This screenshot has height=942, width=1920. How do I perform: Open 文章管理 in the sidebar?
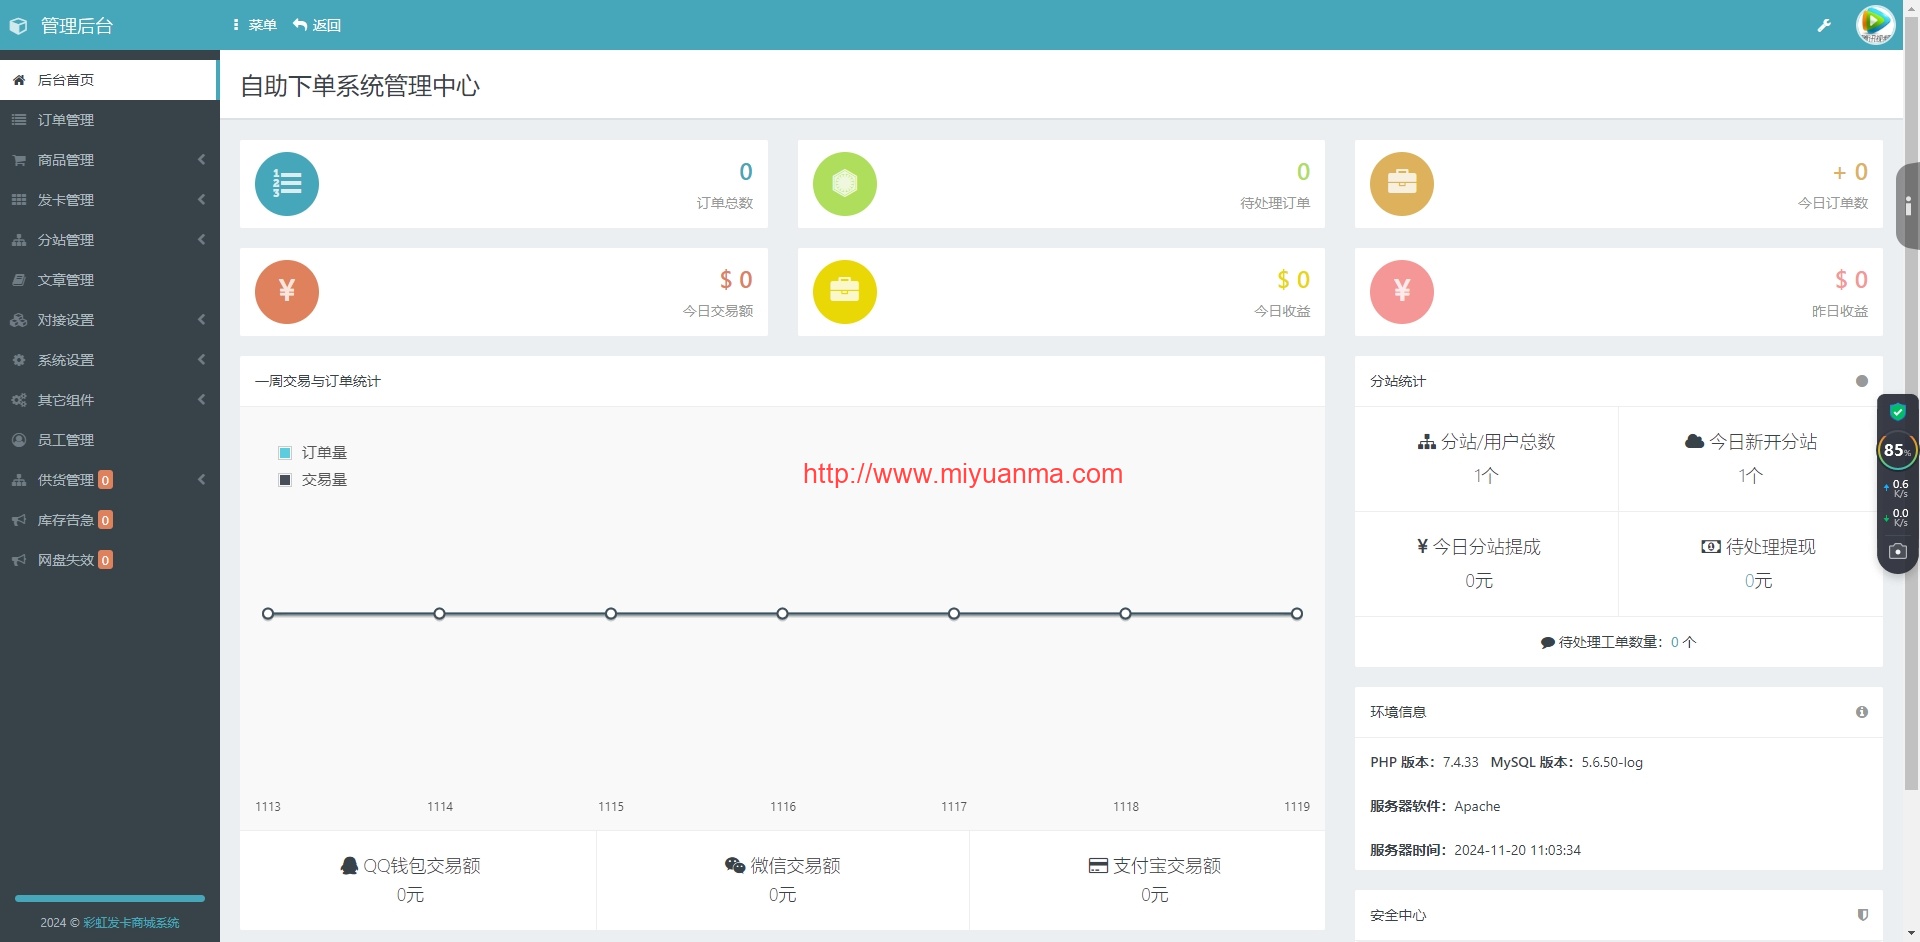[x=109, y=280]
